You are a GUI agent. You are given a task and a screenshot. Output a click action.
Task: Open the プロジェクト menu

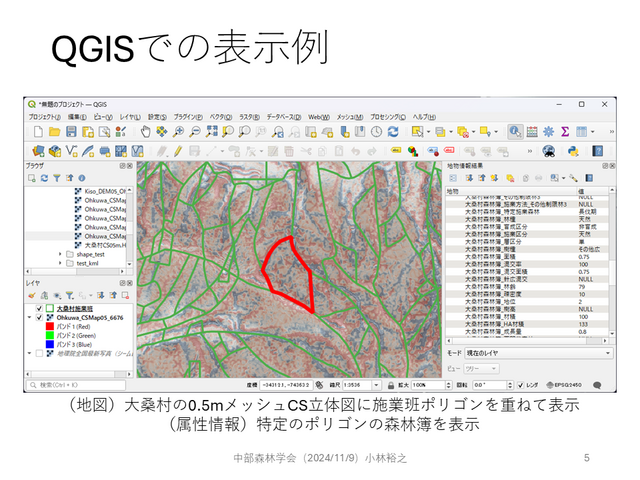[x=44, y=117]
